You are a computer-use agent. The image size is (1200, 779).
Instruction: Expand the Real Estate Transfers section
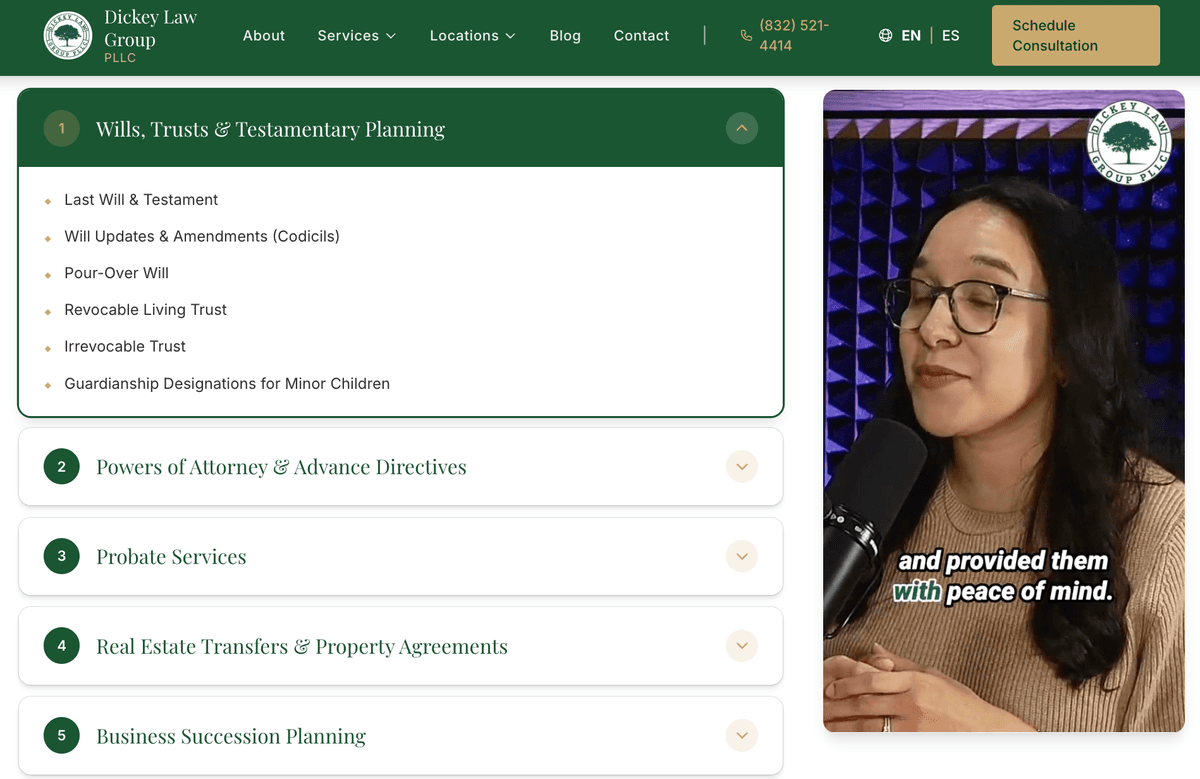742,645
